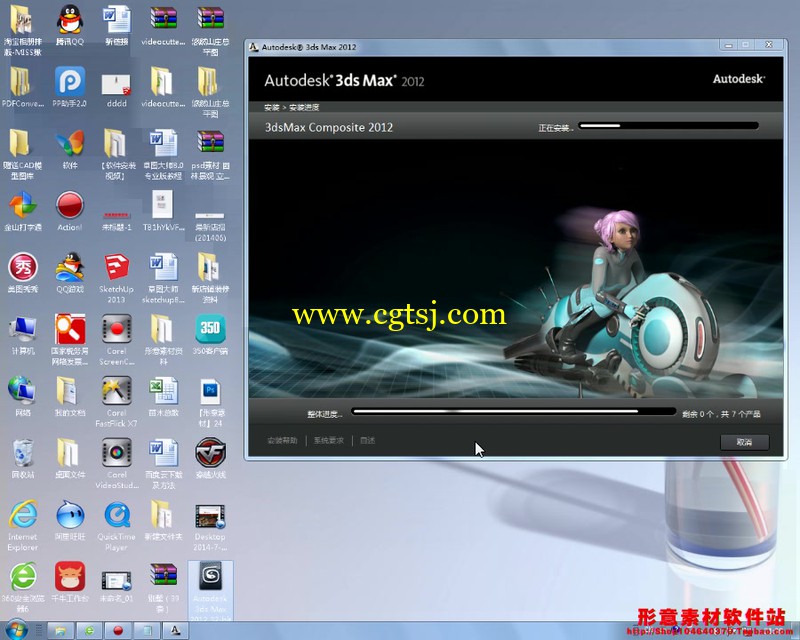This screenshot has width=800, height=640.
Task: Launch Corel ScreenCap desktop icon
Action: point(116,339)
